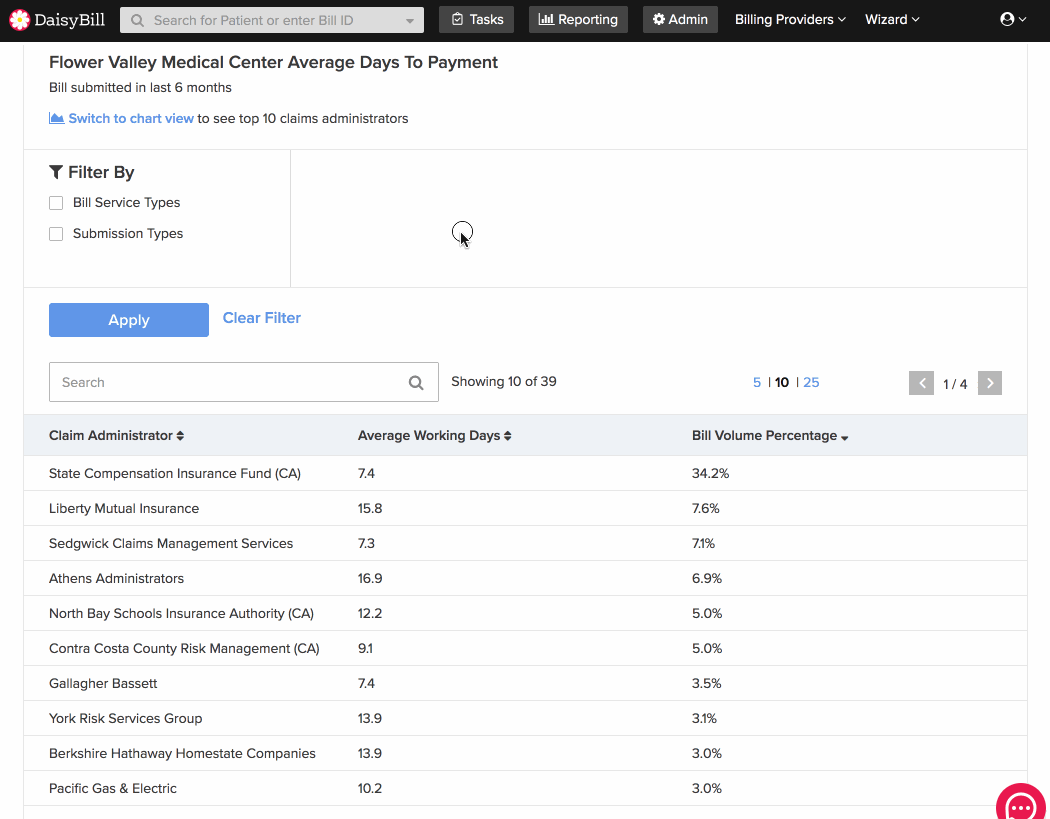This screenshot has height=819, width=1050.
Task: Click the Clear Filter link
Action: pyautogui.click(x=261, y=318)
